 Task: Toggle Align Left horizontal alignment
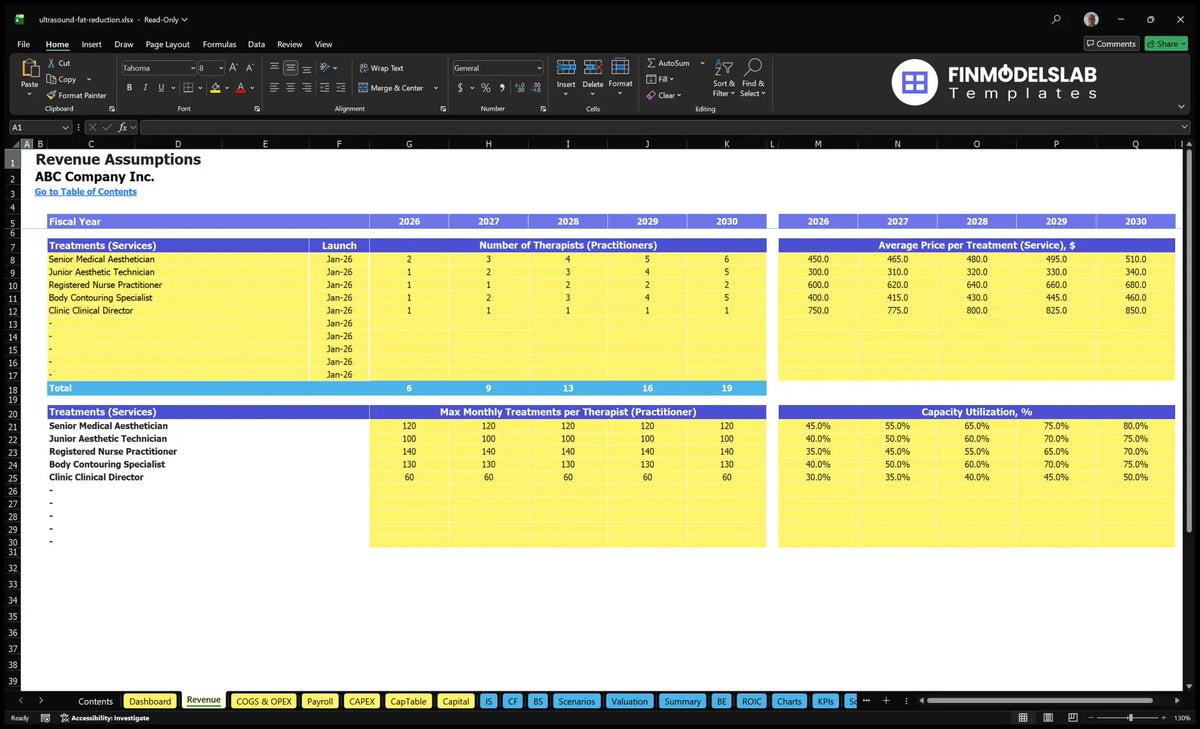274,88
